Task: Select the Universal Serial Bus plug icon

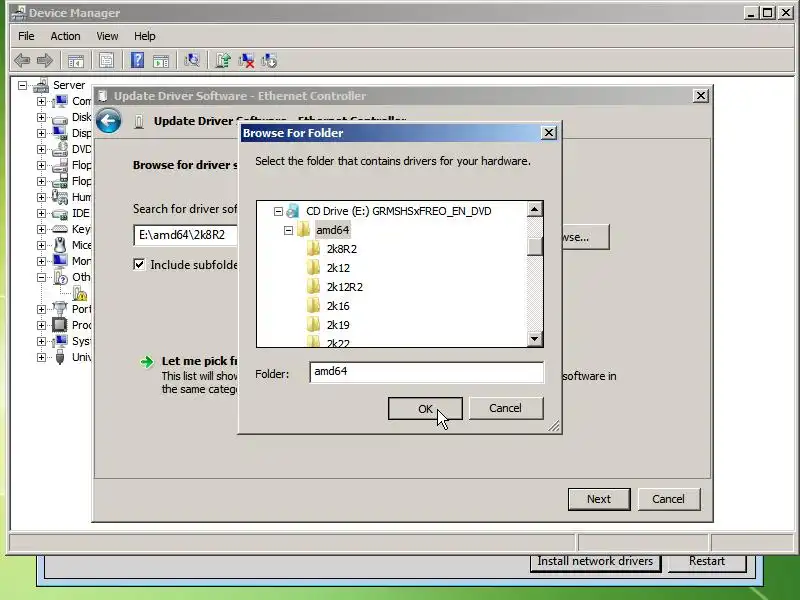Action: [x=60, y=357]
